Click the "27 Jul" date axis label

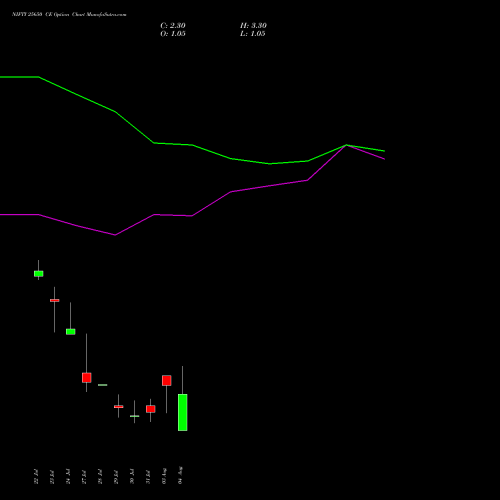[x=84, y=476]
